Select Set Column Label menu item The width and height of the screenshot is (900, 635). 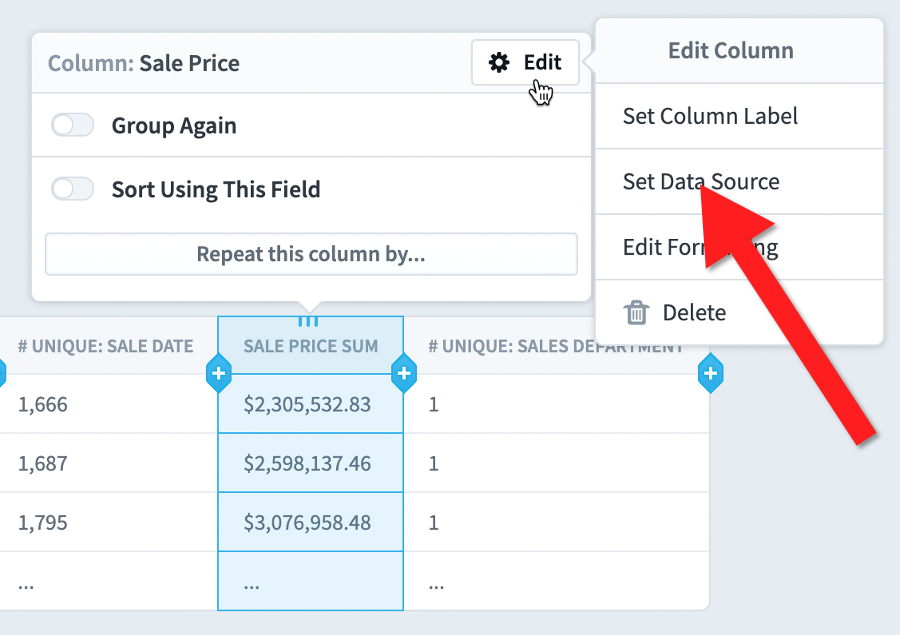(x=710, y=116)
